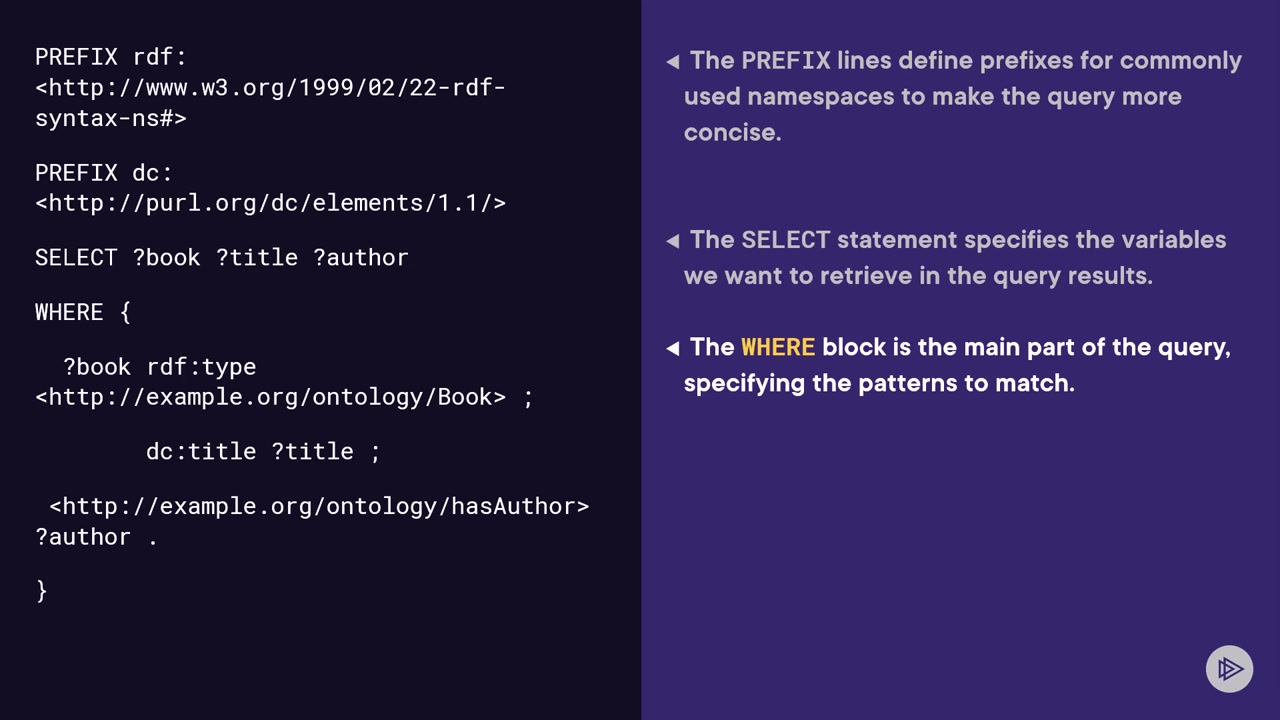Click the "dc:title ?title ;" code line

[x=263, y=451]
